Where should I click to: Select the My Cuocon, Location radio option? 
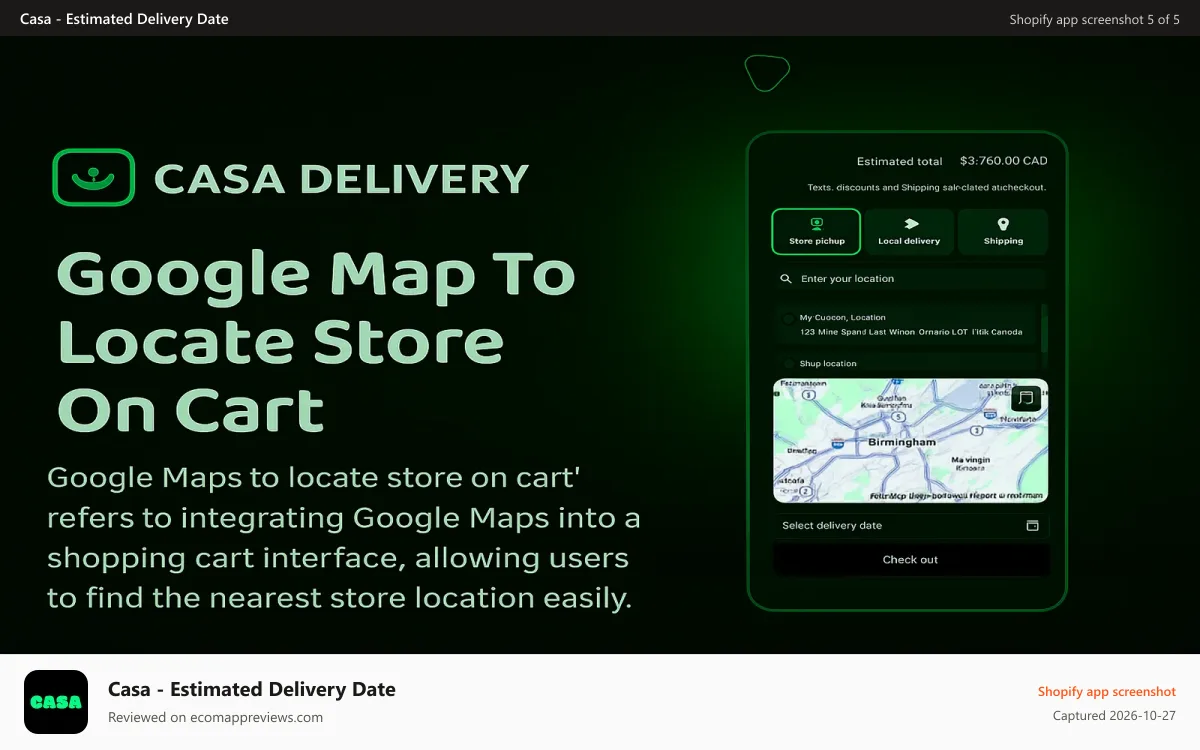(789, 319)
